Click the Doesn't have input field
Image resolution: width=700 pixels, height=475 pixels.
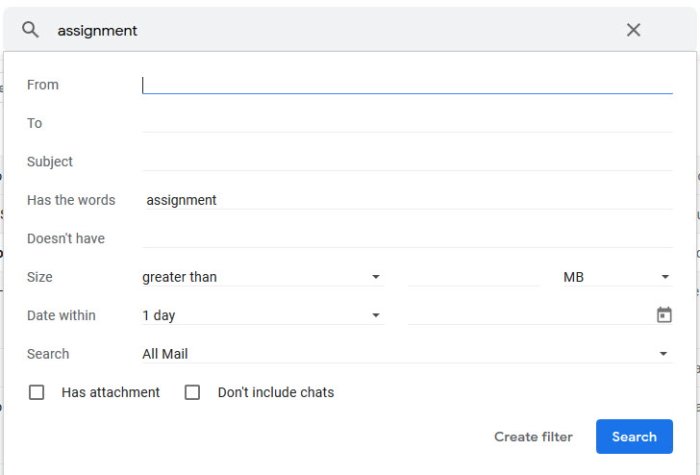click(407, 238)
